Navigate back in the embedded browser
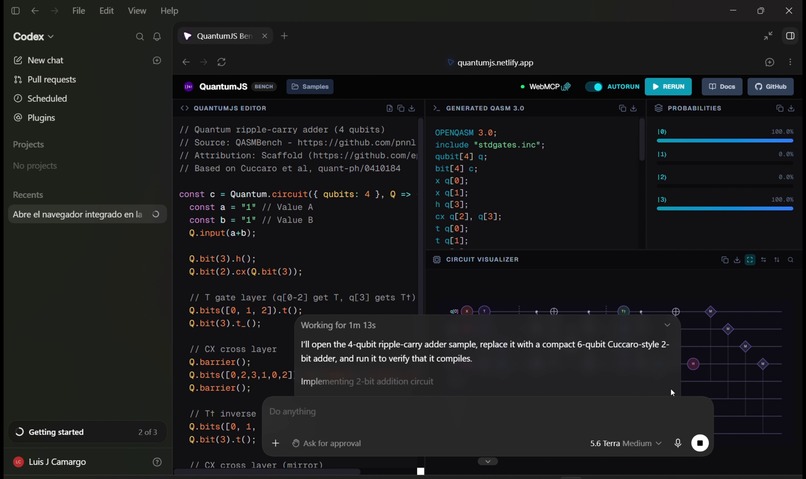 click(x=186, y=62)
